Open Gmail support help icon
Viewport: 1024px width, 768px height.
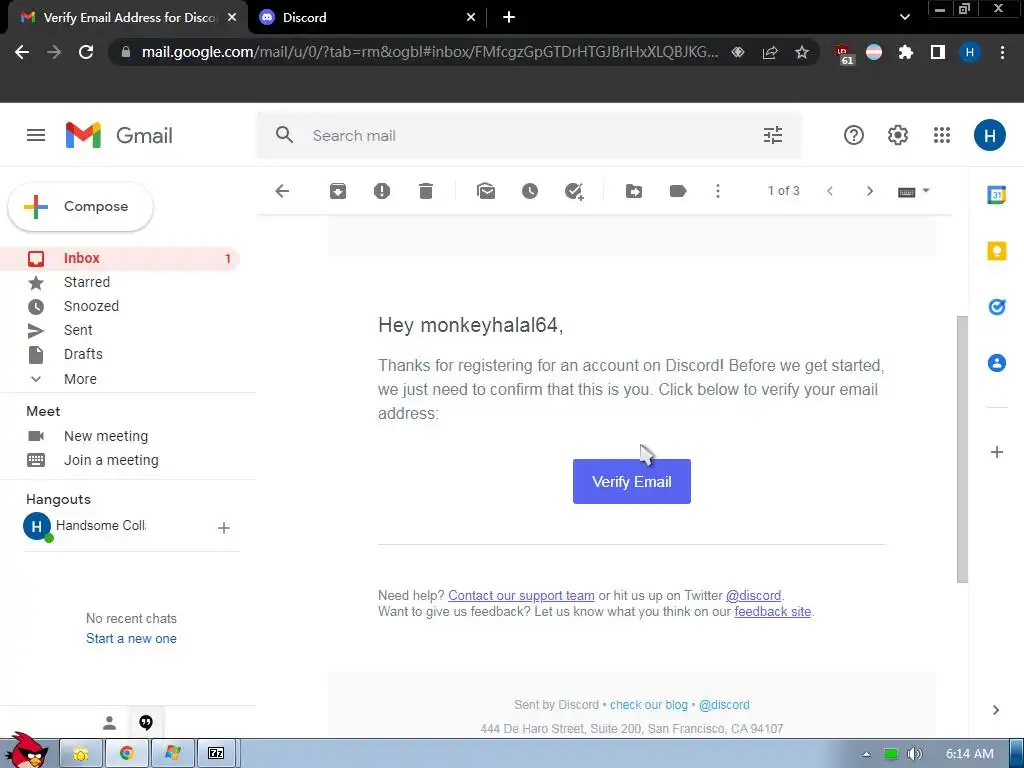(854, 135)
